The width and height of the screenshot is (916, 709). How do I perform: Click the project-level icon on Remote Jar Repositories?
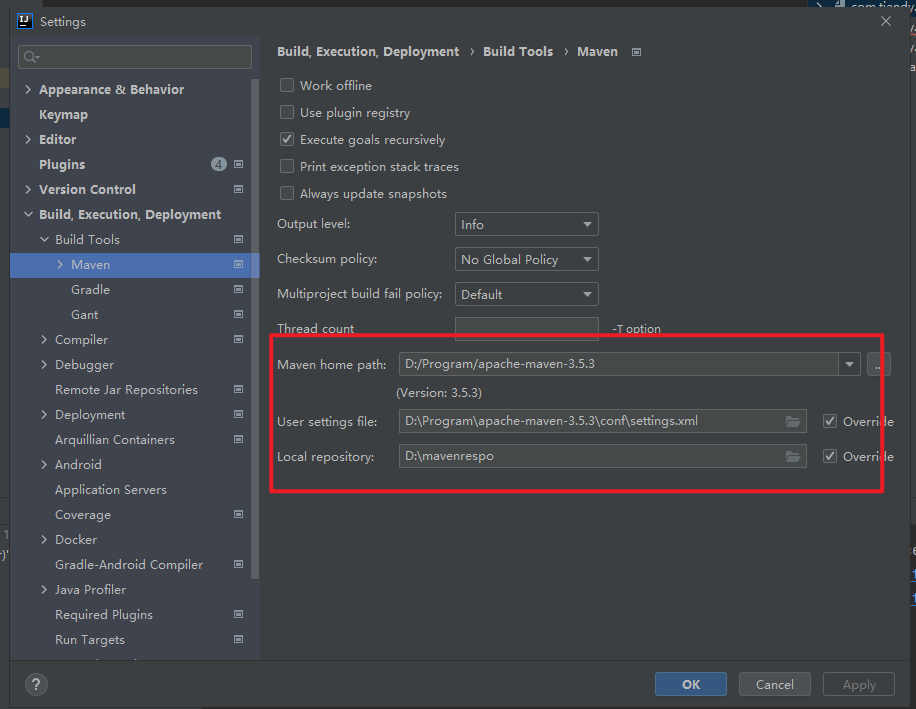click(238, 389)
